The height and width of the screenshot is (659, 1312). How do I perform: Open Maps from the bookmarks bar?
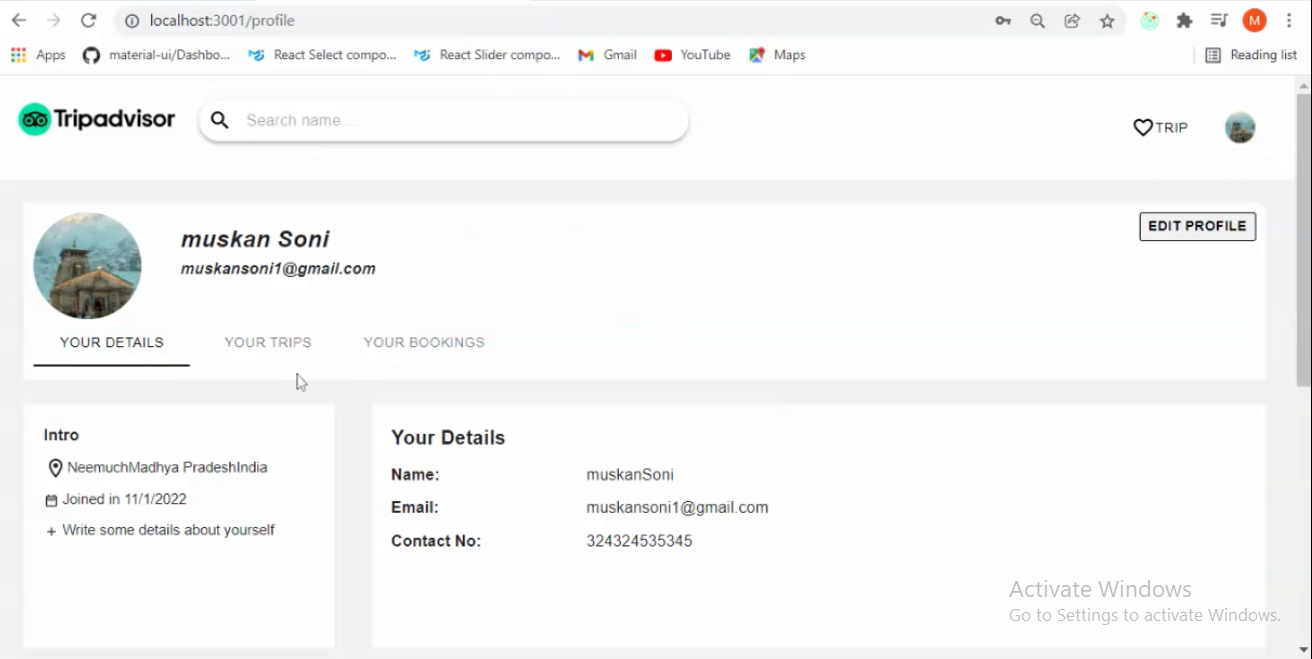click(x=777, y=55)
